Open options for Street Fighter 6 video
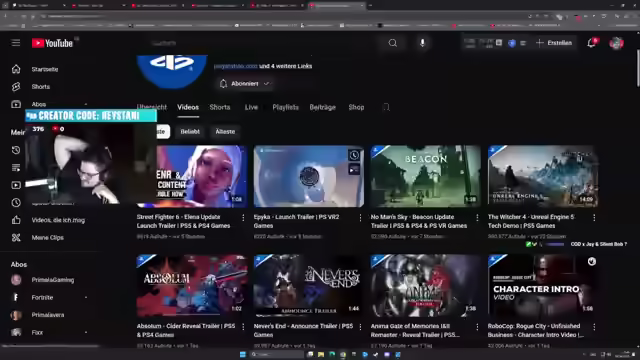This screenshot has height=360, width=640. [243, 218]
